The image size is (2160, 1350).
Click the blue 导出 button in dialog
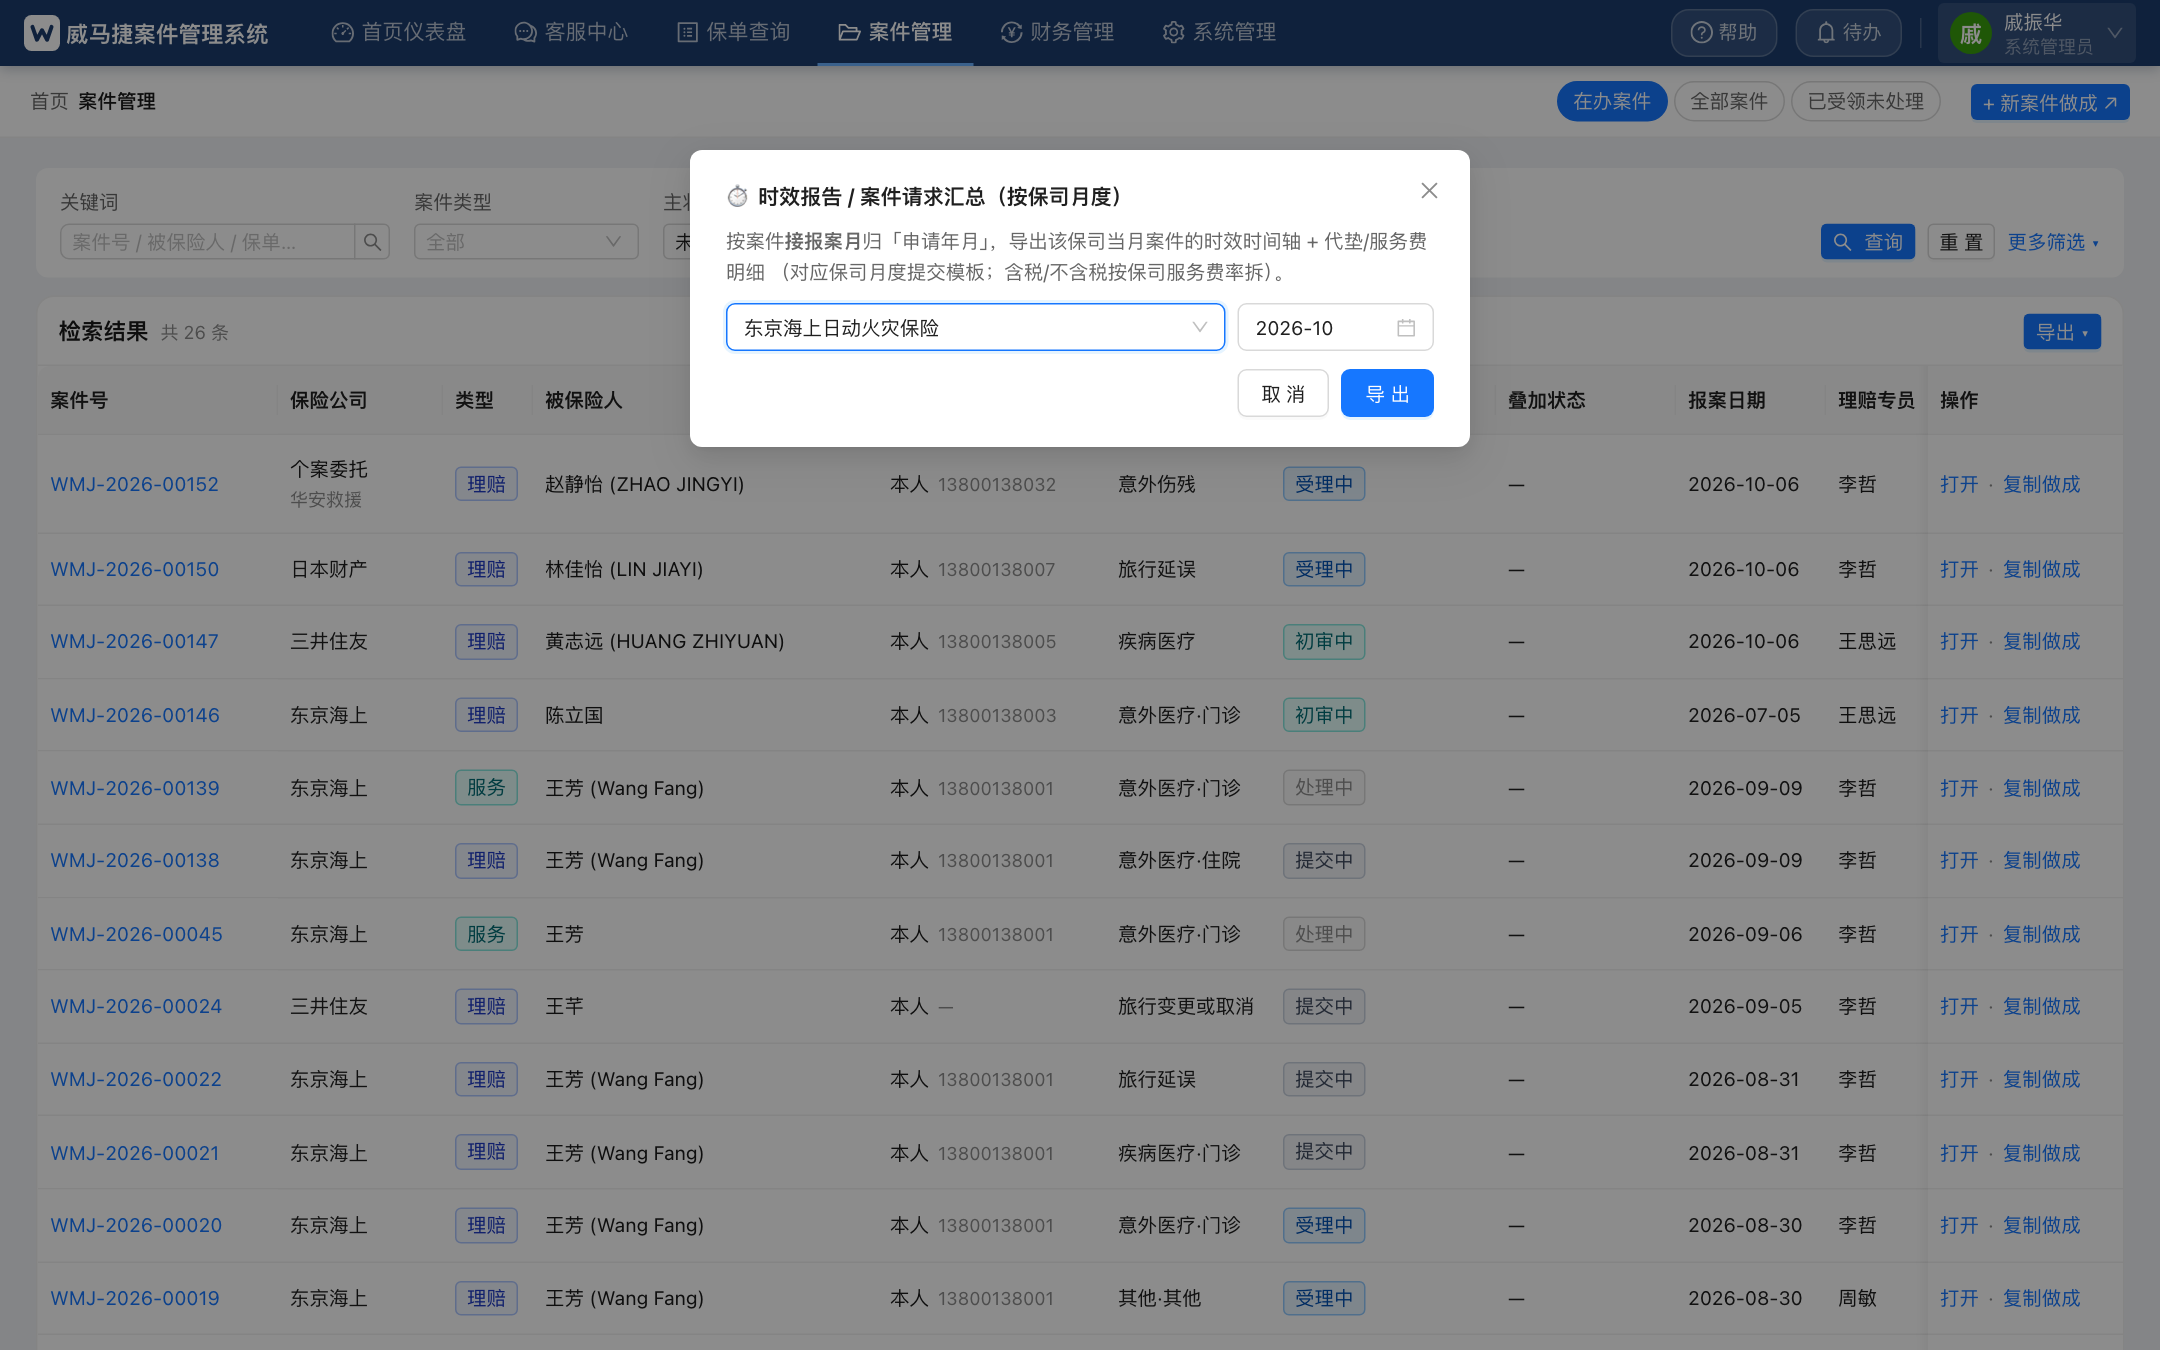click(1387, 394)
